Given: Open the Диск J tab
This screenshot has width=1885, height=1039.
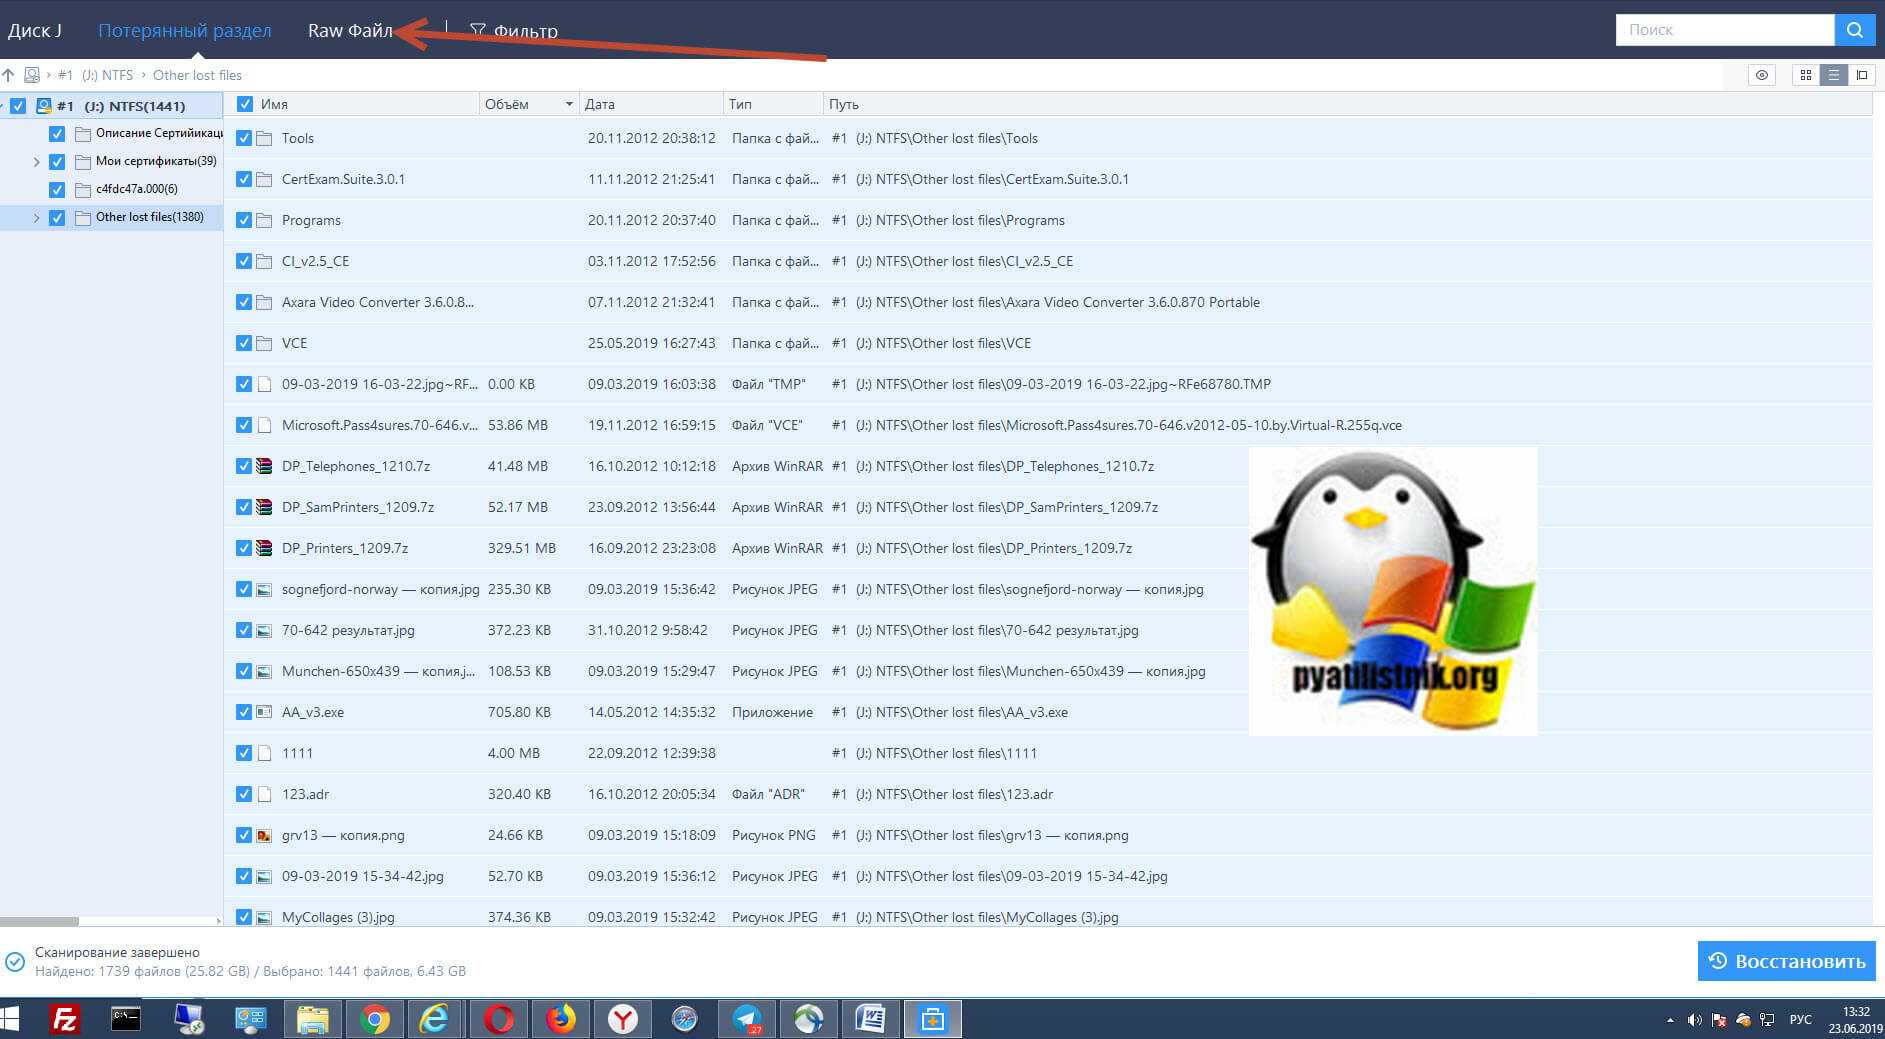Looking at the screenshot, I should [x=35, y=31].
